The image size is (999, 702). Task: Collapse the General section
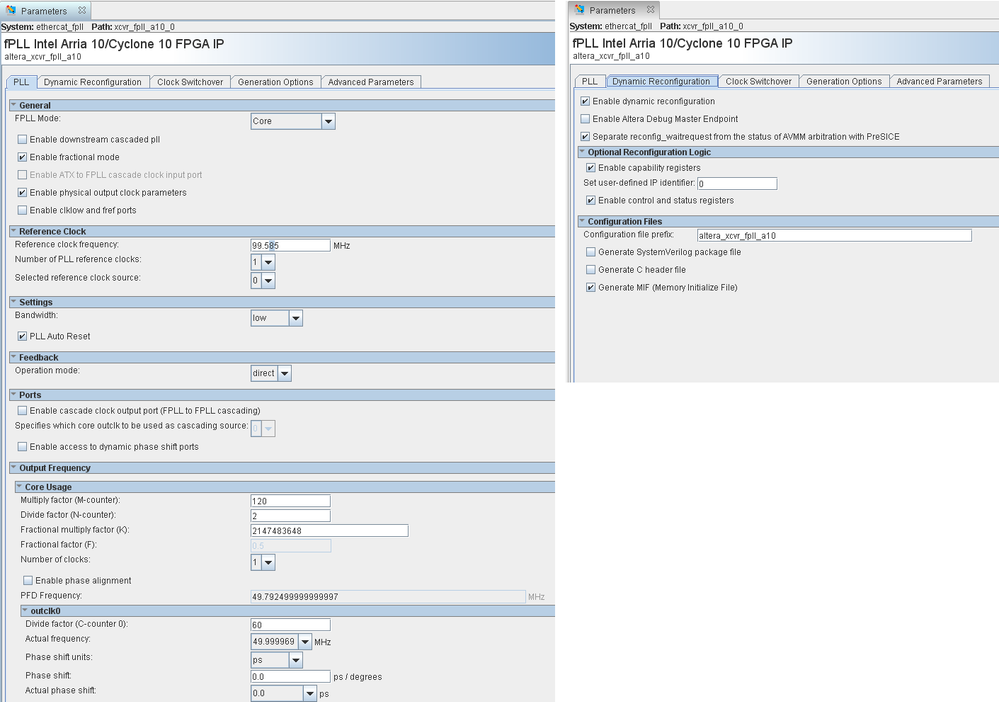(x=13, y=104)
